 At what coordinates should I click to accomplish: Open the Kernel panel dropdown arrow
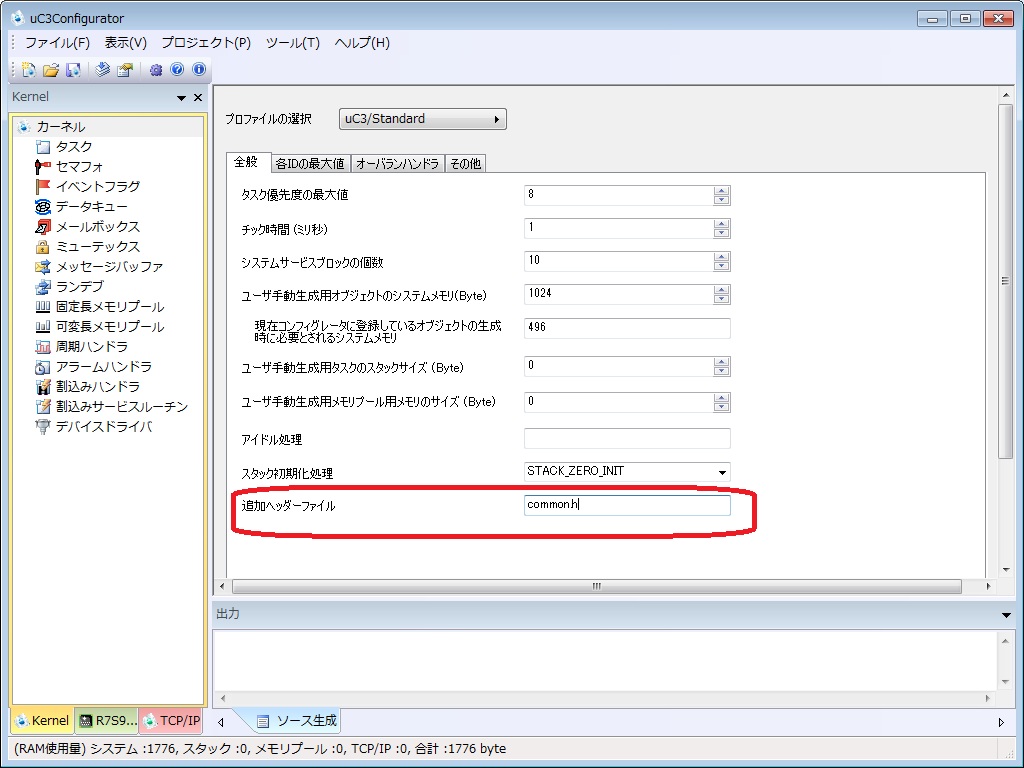pos(181,98)
